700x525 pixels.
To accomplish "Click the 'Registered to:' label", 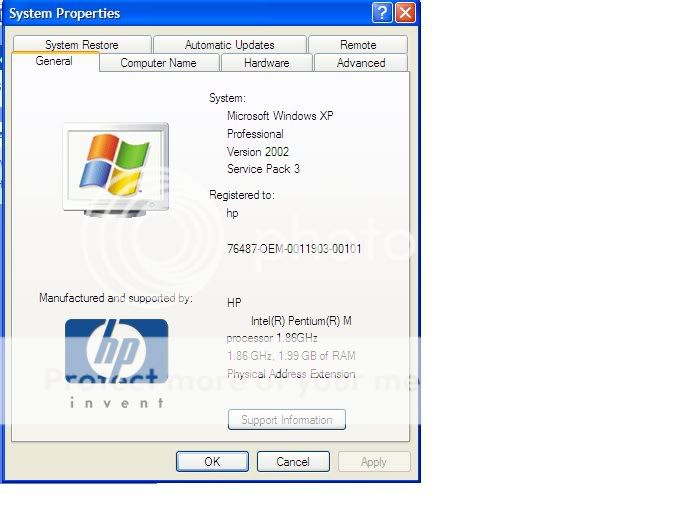I will (x=242, y=195).
